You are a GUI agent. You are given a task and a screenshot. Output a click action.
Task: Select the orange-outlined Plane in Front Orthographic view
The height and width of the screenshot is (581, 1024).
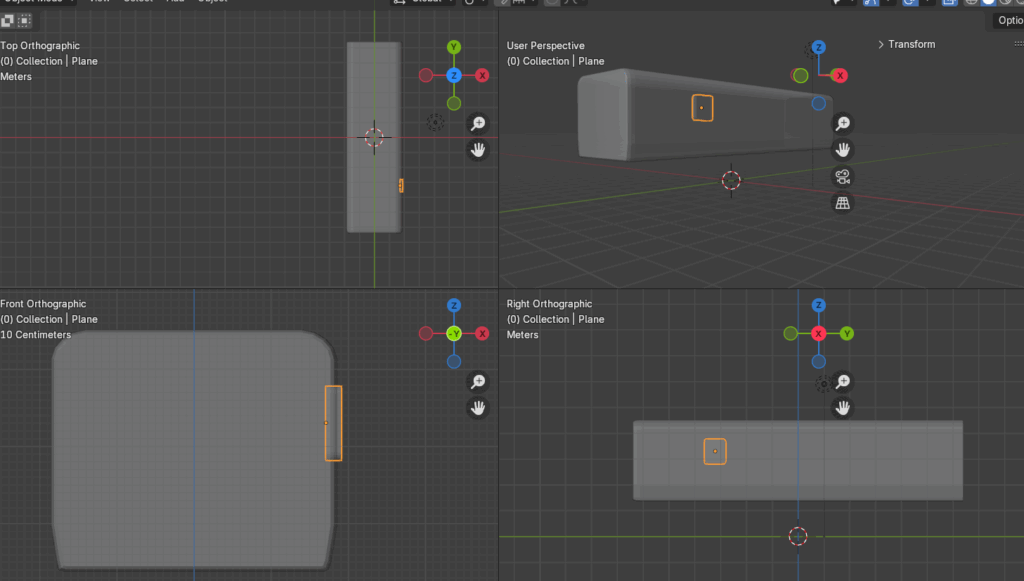click(x=334, y=423)
